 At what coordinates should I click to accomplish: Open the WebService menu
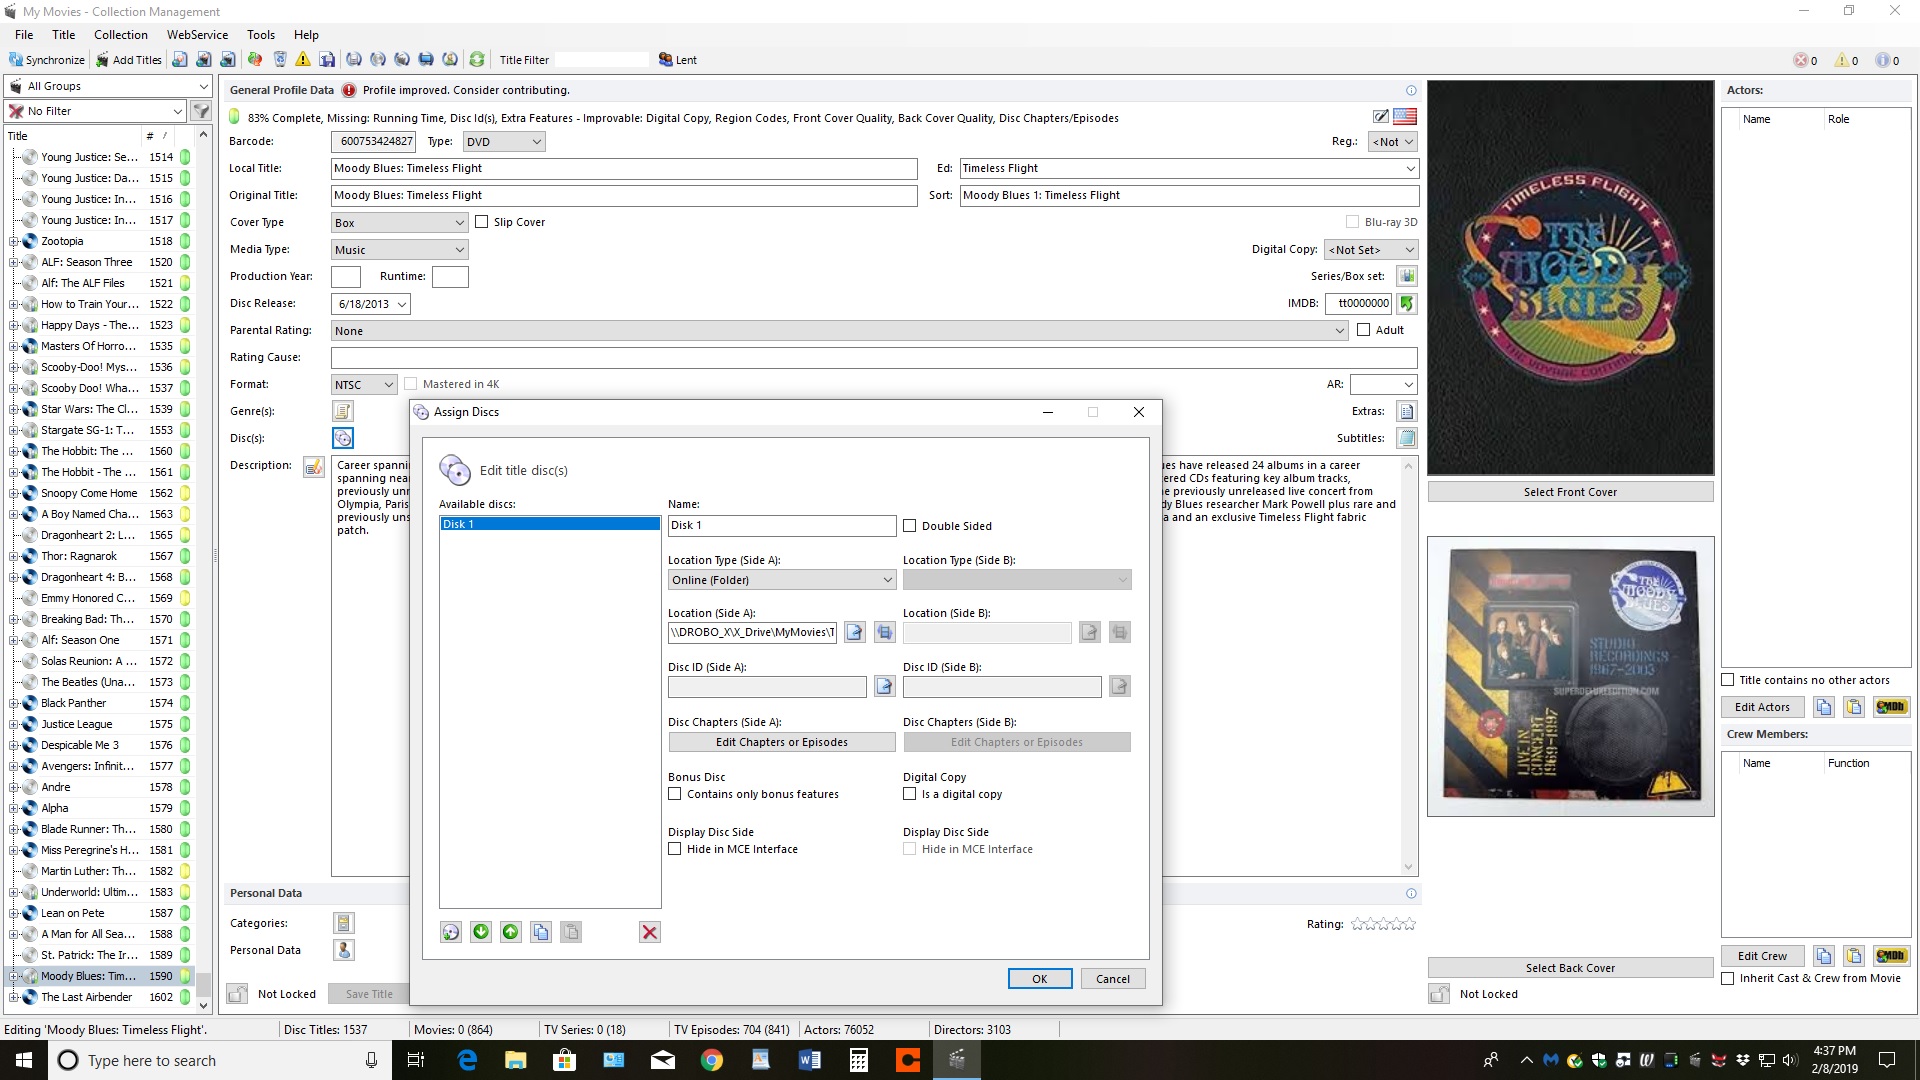point(197,35)
